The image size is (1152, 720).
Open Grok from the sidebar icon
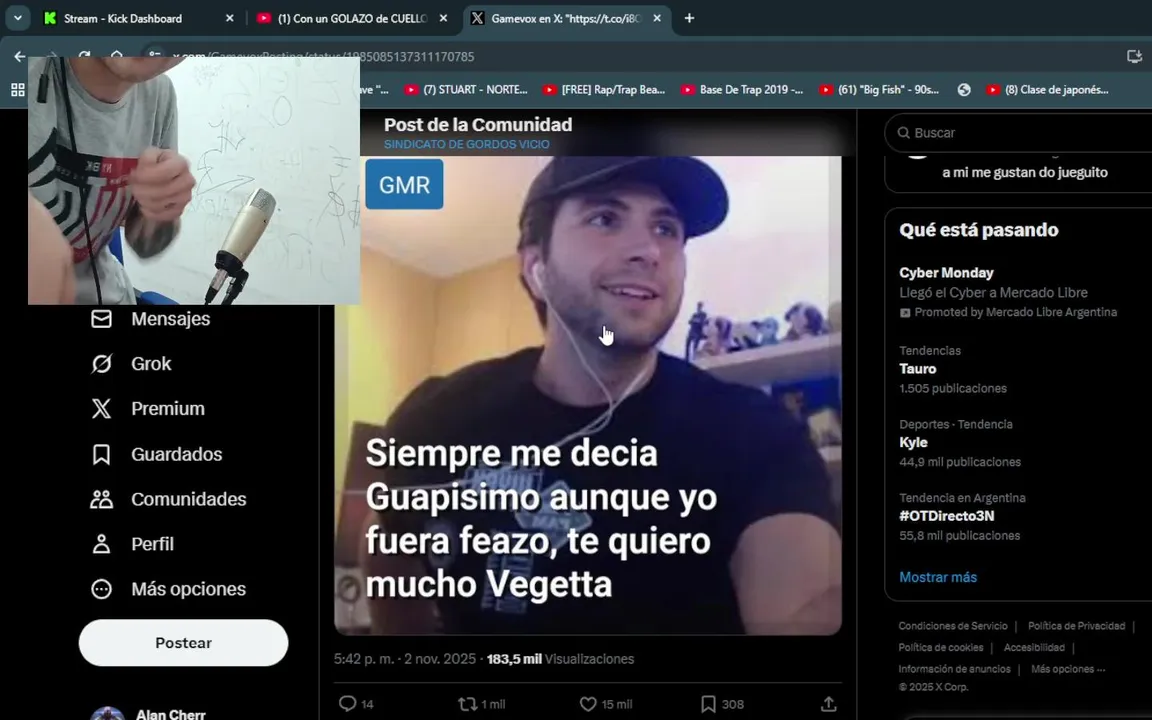pos(101,364)
